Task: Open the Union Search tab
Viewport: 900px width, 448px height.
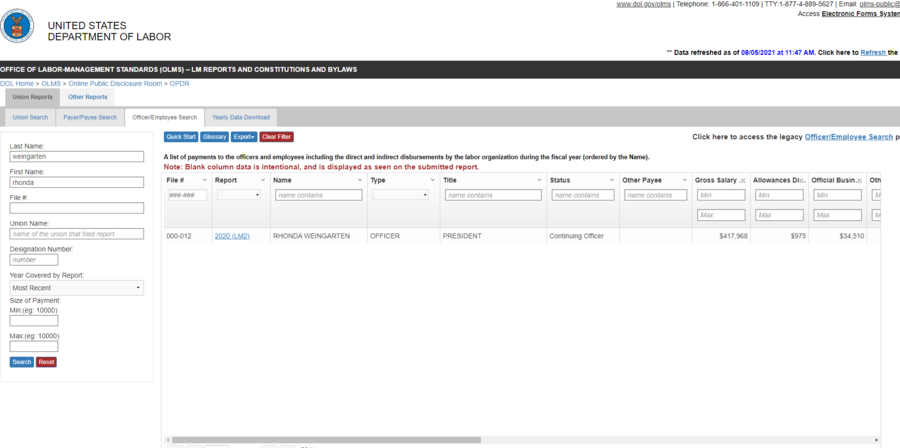Action: click(30, 118)
